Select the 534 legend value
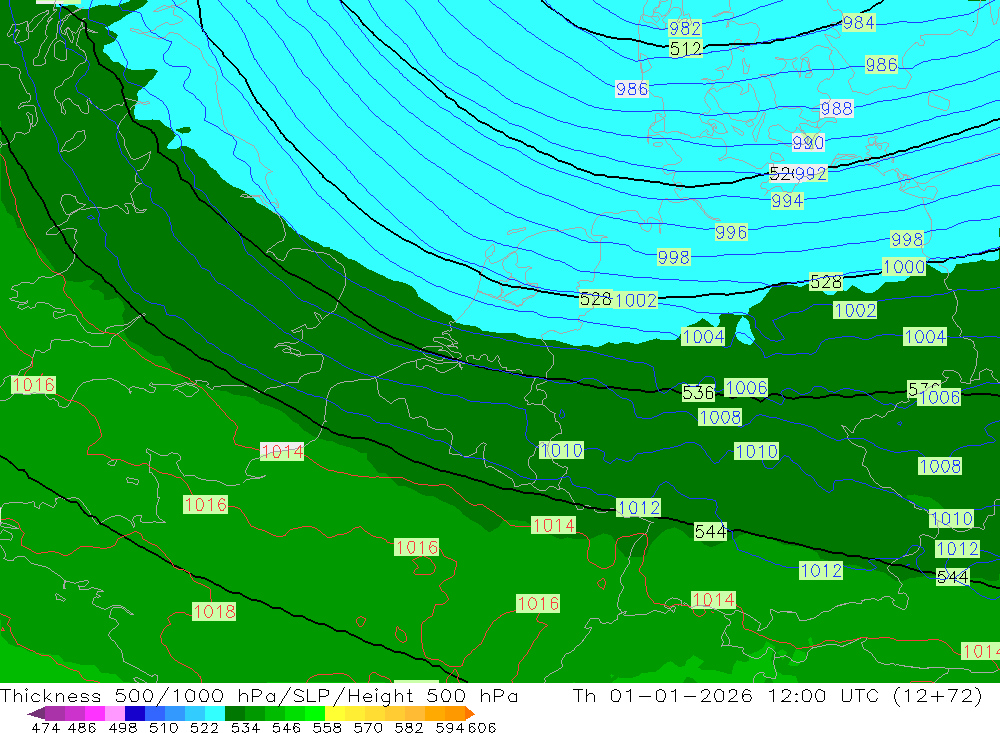Screen dimensions: 1000x733 245,727
